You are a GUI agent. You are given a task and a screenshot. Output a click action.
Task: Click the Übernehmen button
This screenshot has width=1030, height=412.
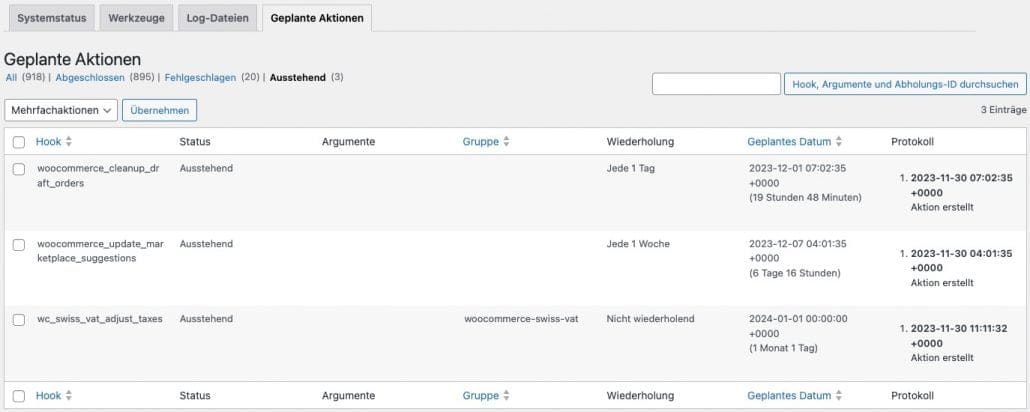point(159,110)
